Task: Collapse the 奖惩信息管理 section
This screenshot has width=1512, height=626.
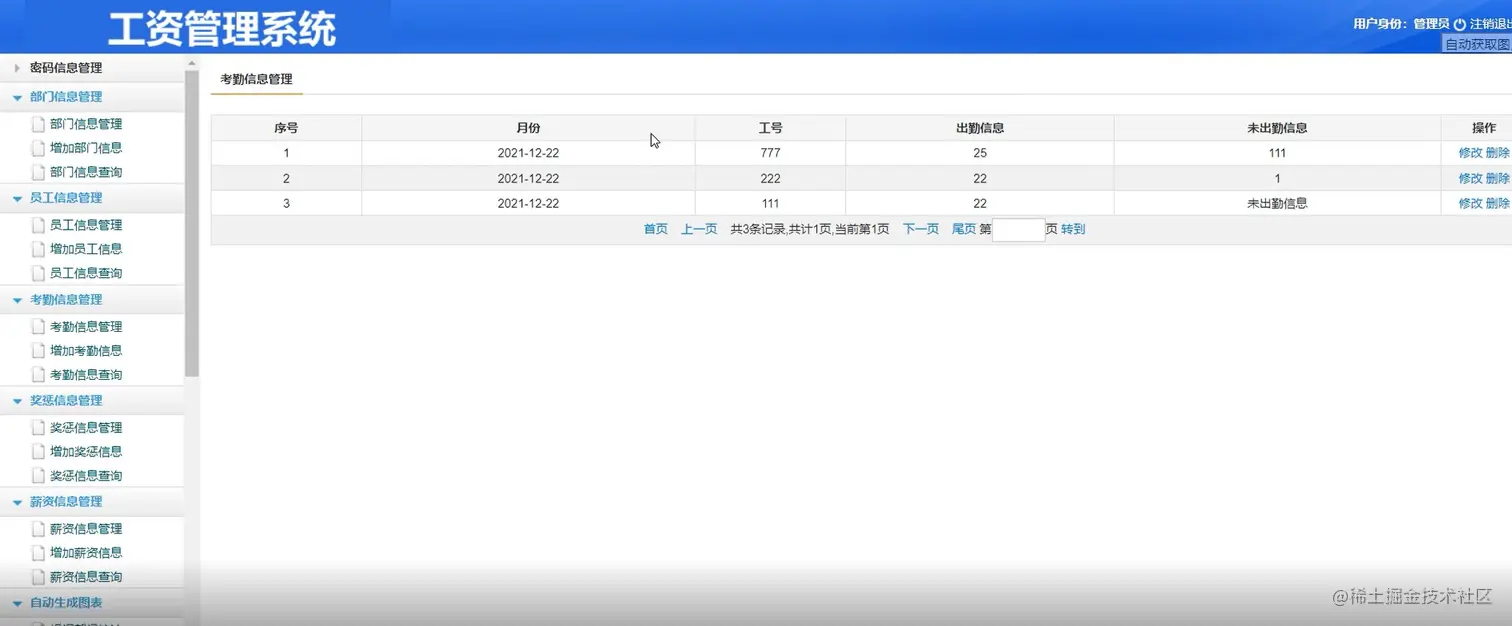Action: click(x=16, y=400)
